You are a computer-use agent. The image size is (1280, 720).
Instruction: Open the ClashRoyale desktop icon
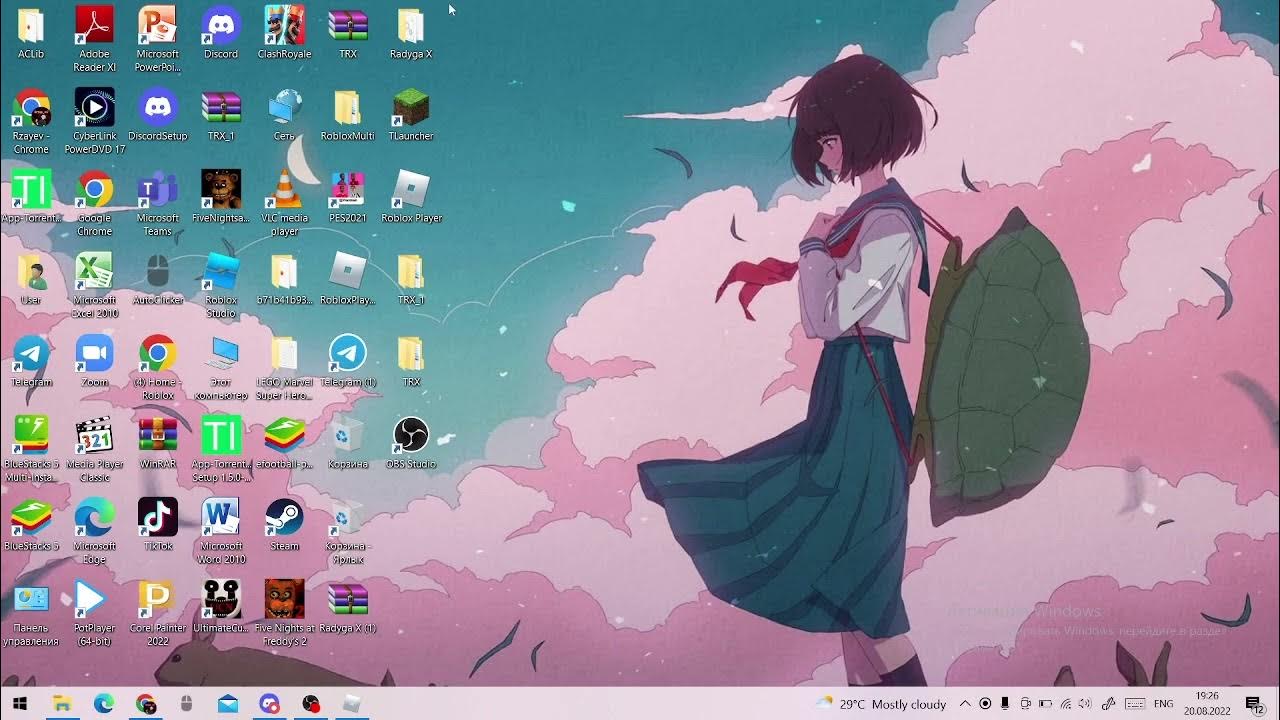tap(285, 33)
